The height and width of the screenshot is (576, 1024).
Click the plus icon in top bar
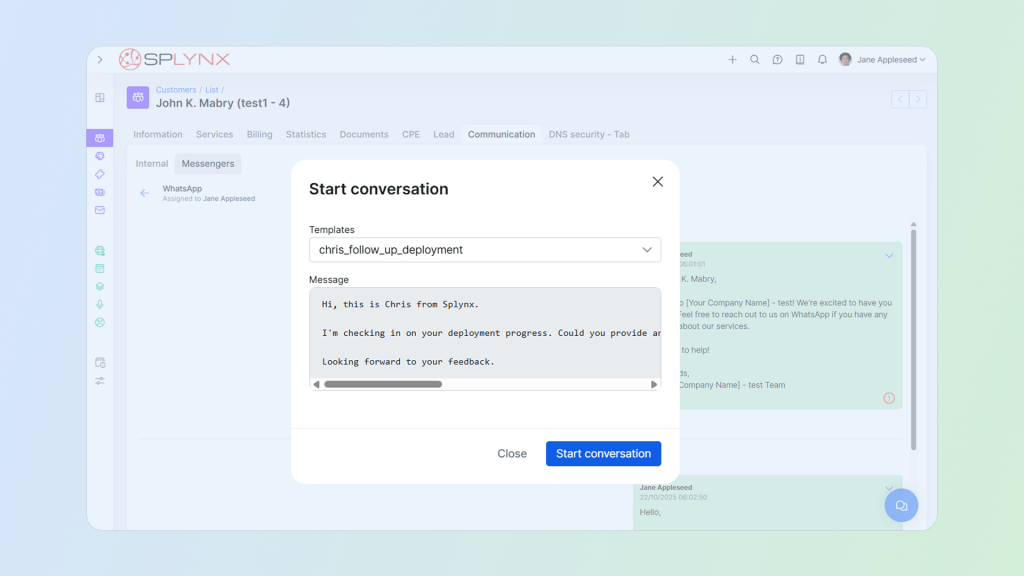point(732,60)
